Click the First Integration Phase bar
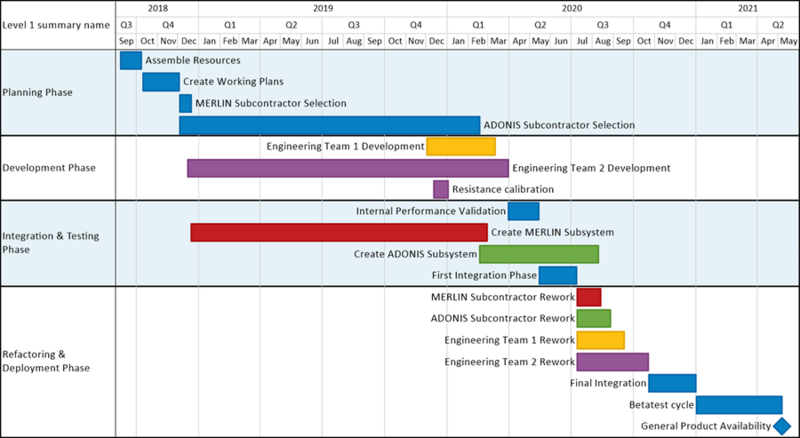Image resolution: width=800 pixels, height=438 pixels. click(558, 275)
